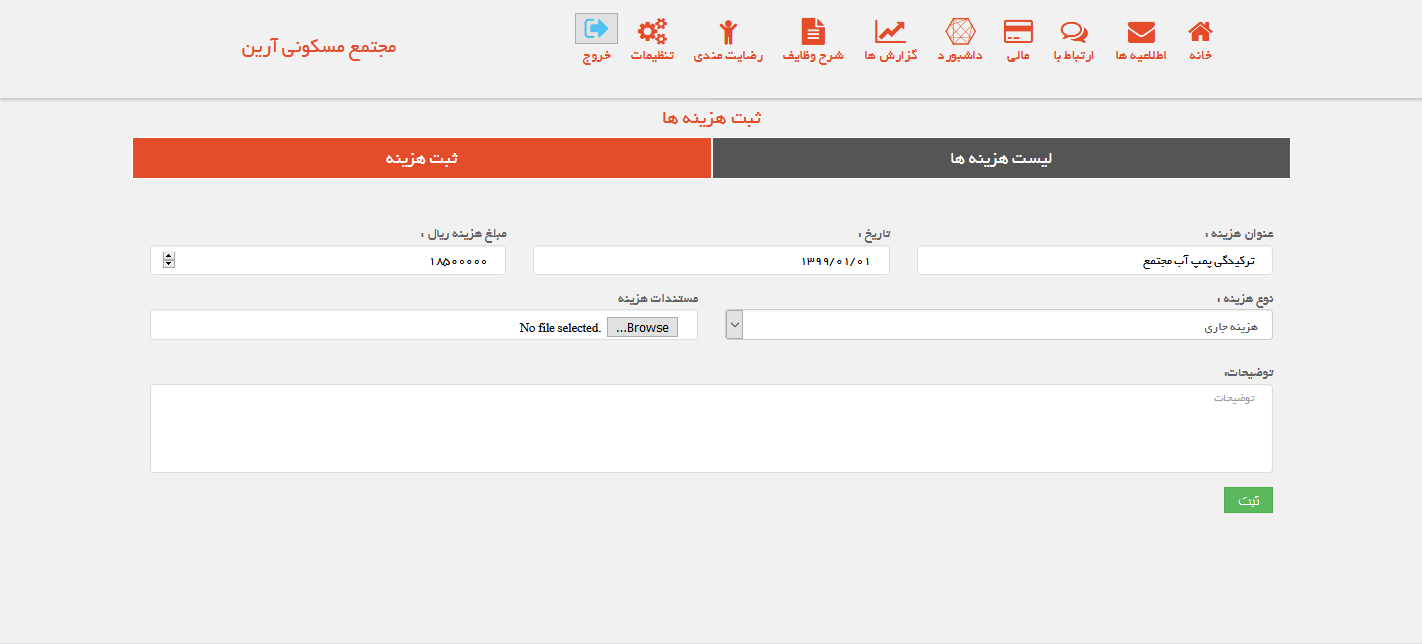Click the مجتمع مسکونی آرین title

click(x=319, y=47)
